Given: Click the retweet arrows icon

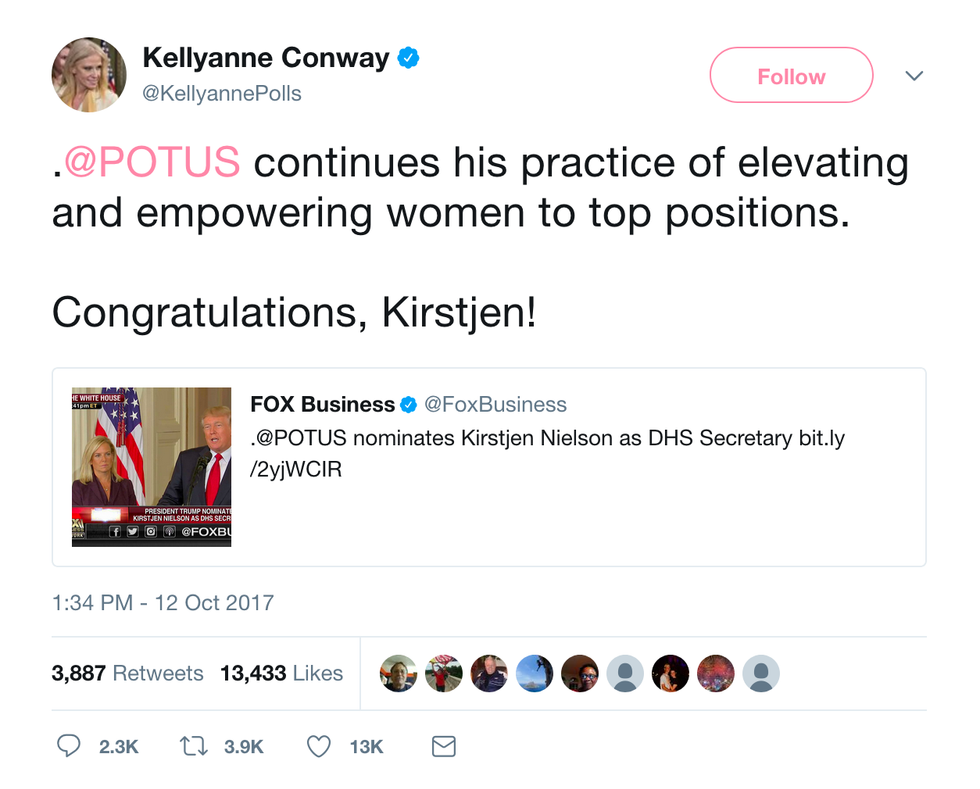Looking at the screenshot, I should click(192, 746).
